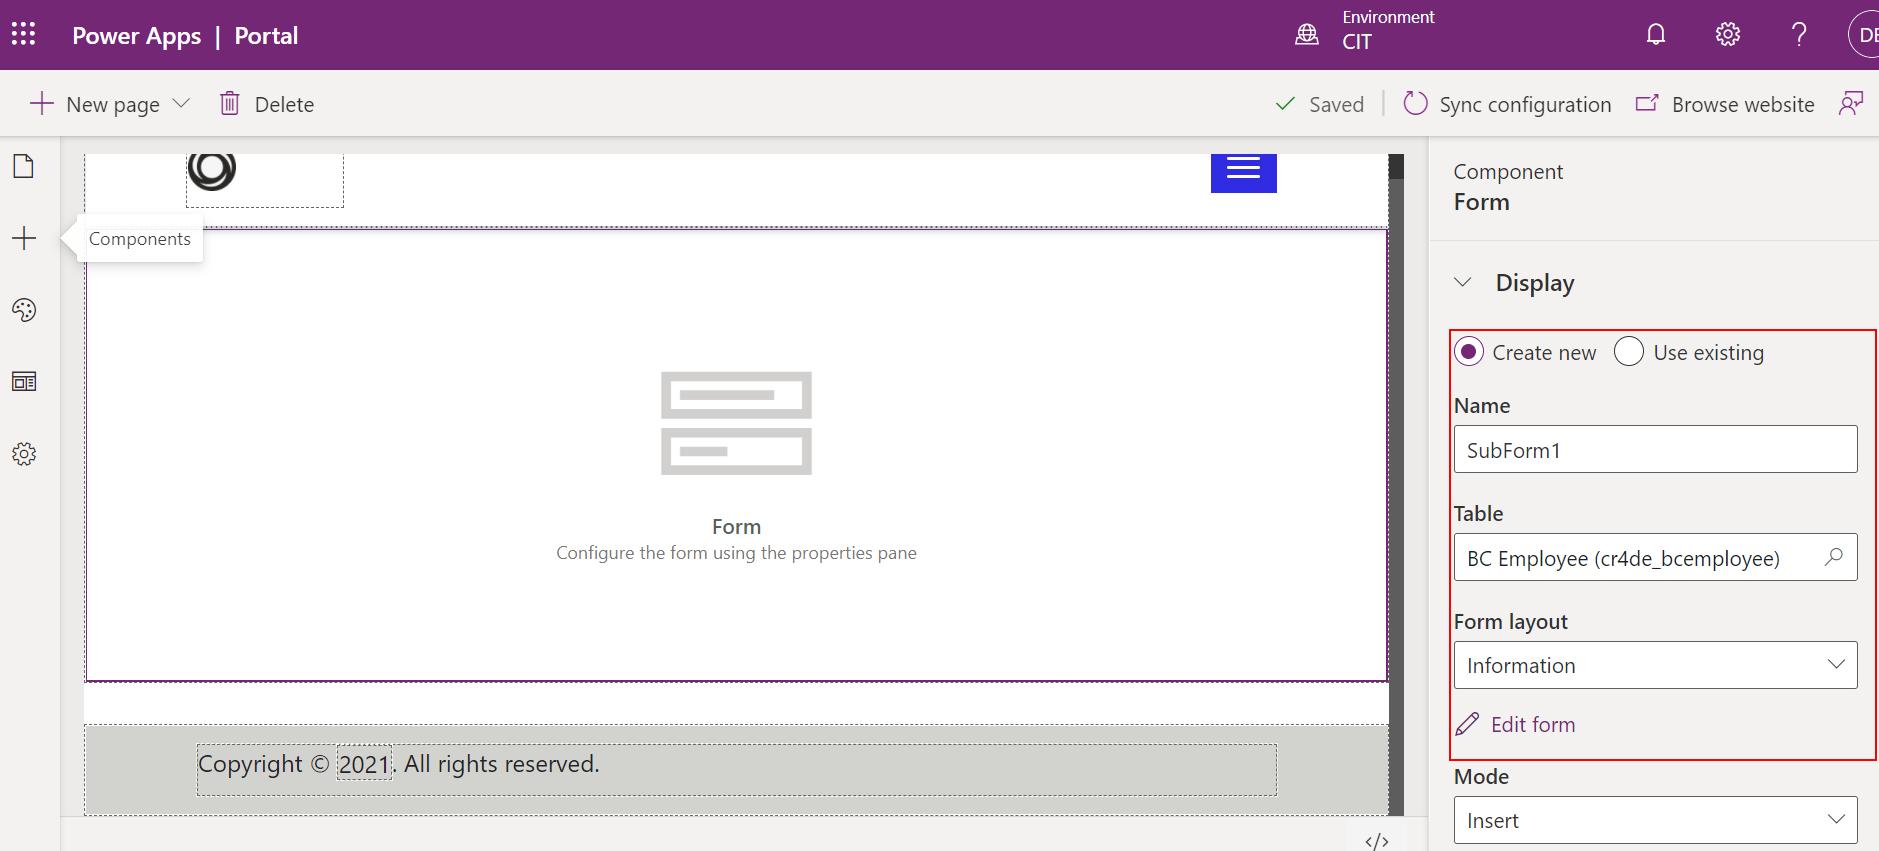Open the Components plus sidebar icon
The height and width of the screenshot is (851, 1879).
[x=24, y=238]
